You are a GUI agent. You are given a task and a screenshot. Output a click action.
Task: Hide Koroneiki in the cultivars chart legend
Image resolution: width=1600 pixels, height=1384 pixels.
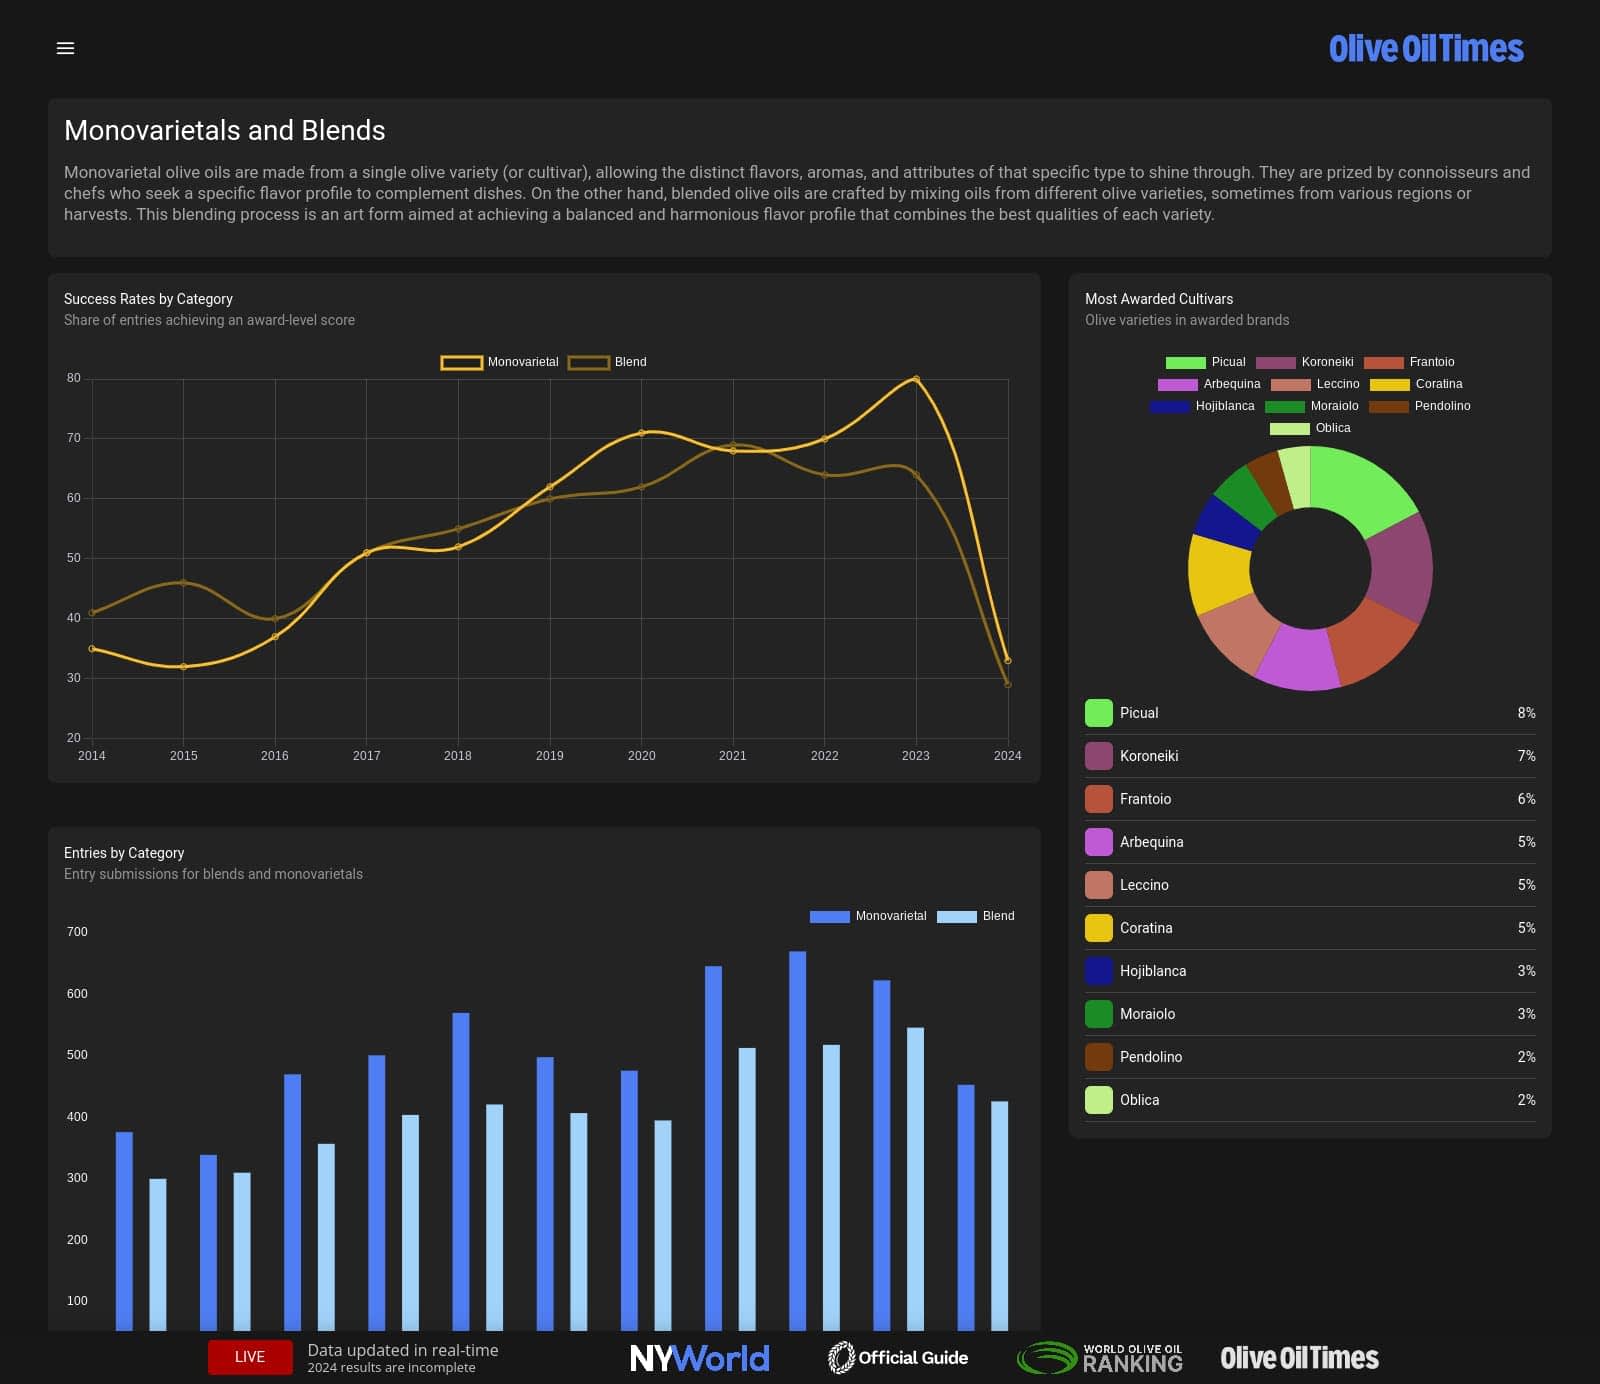coord(1305,362)
